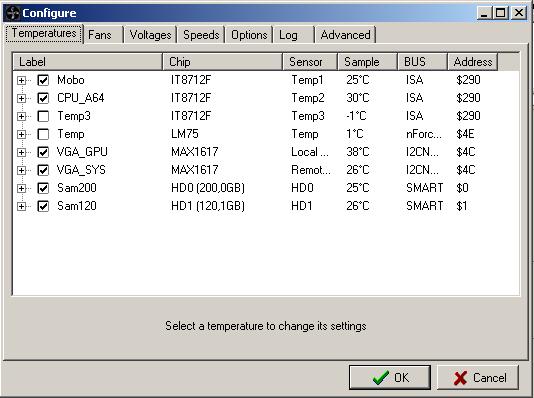Viewport: 534px width, 398px height.
Task: Sort by the Chip column header
Action: [223, 62]
